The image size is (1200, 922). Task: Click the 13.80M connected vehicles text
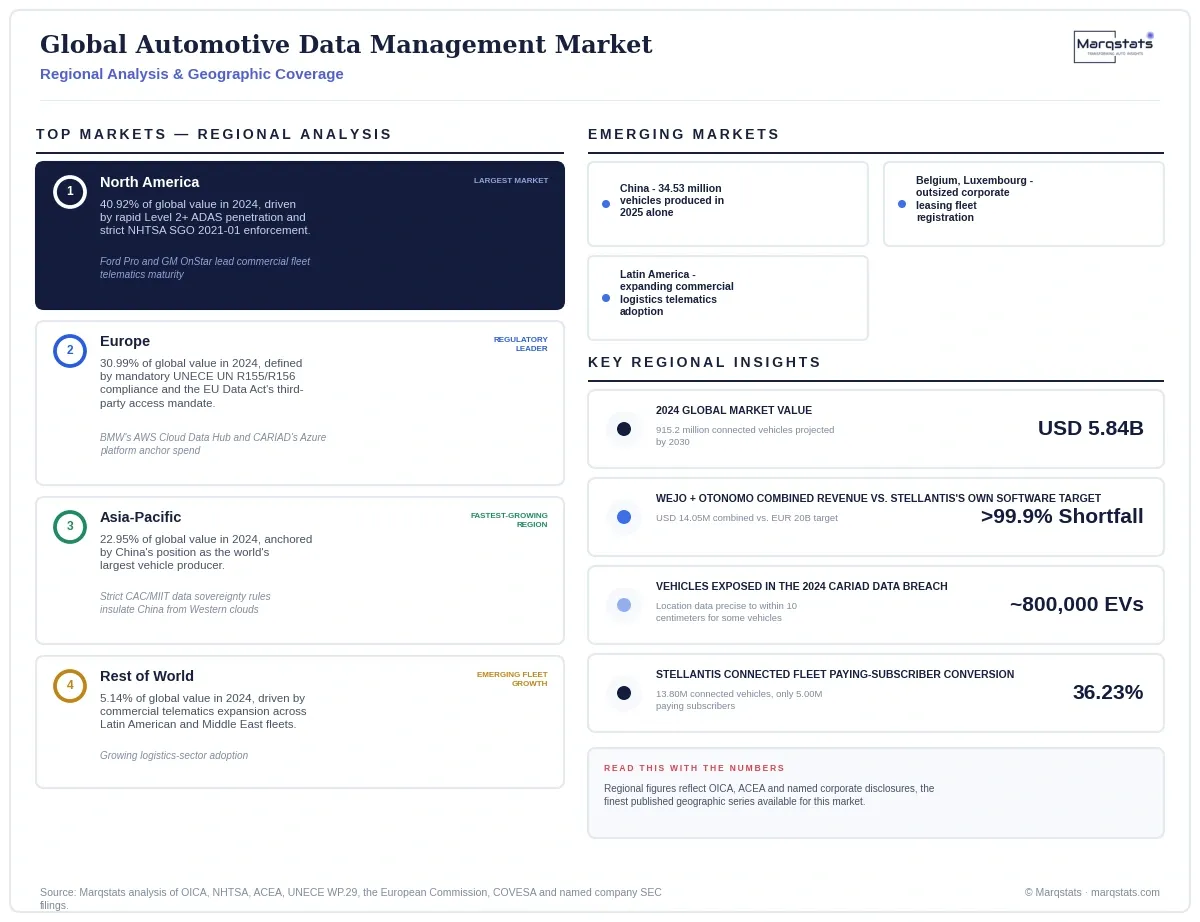click(x=739, y=700)
